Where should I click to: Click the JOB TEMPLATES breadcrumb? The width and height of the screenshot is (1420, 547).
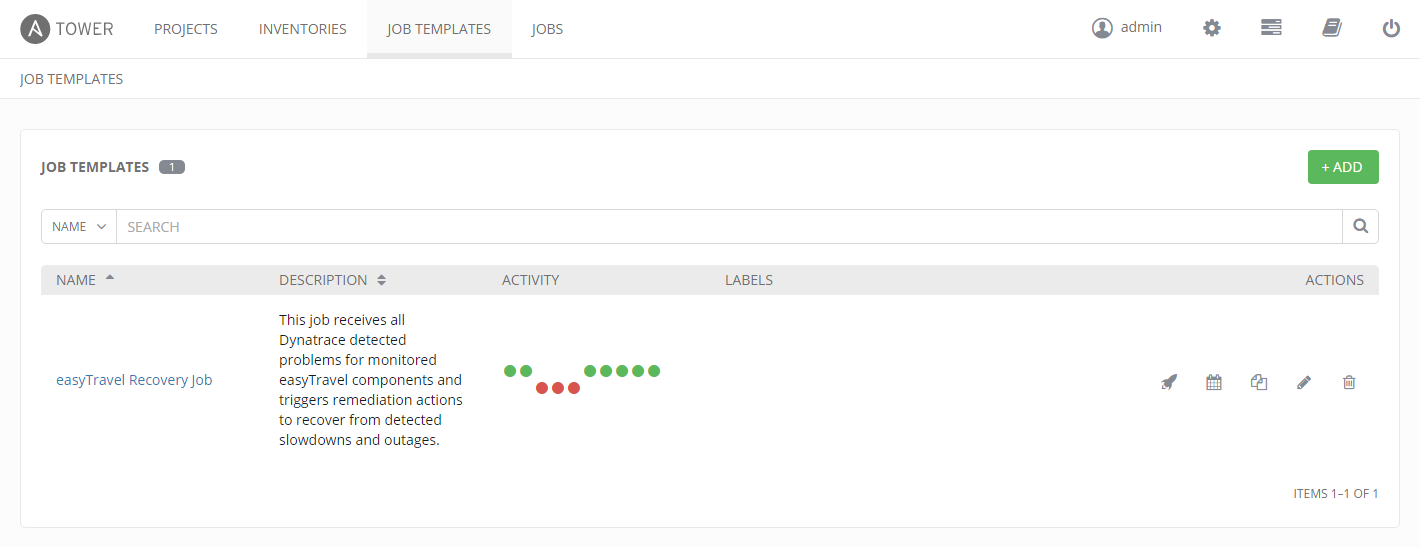coord(72,78)
